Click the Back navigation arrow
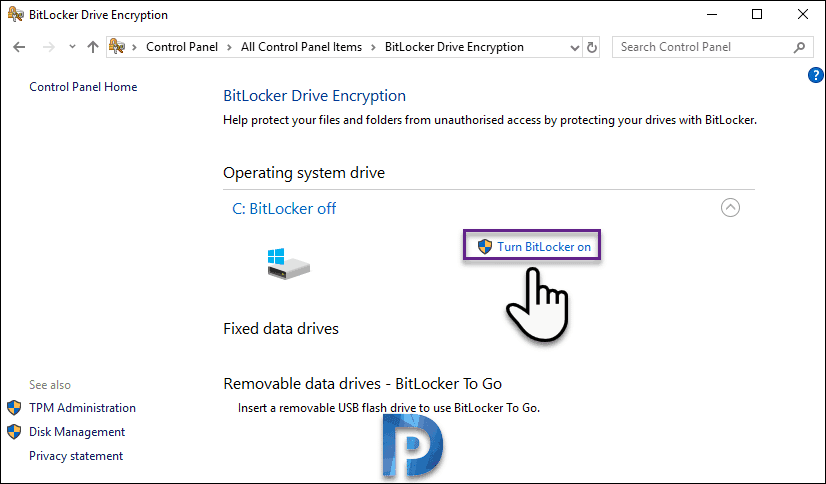The width and height of the screenshot is (826, 484). coord(19,47)
